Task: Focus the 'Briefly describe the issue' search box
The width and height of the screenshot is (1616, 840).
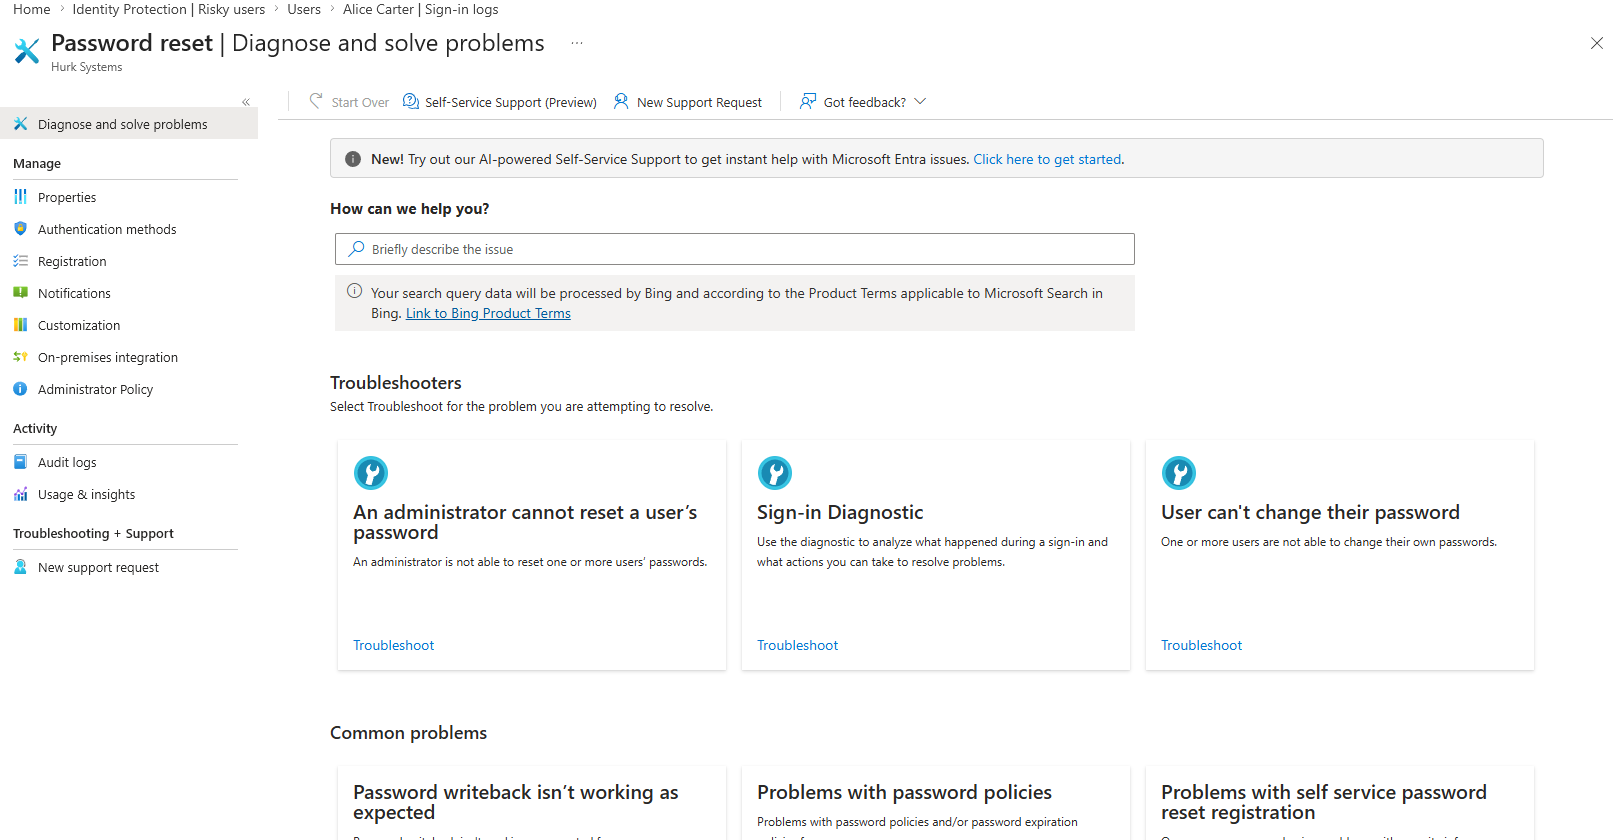Action: click(735, 249)
